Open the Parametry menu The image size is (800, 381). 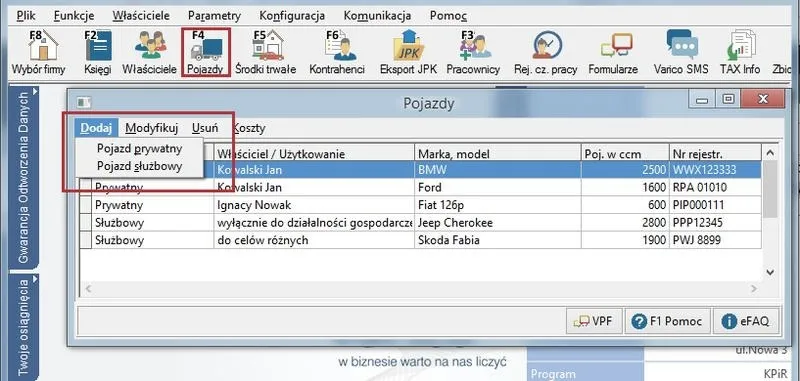[x=214, y=16]
